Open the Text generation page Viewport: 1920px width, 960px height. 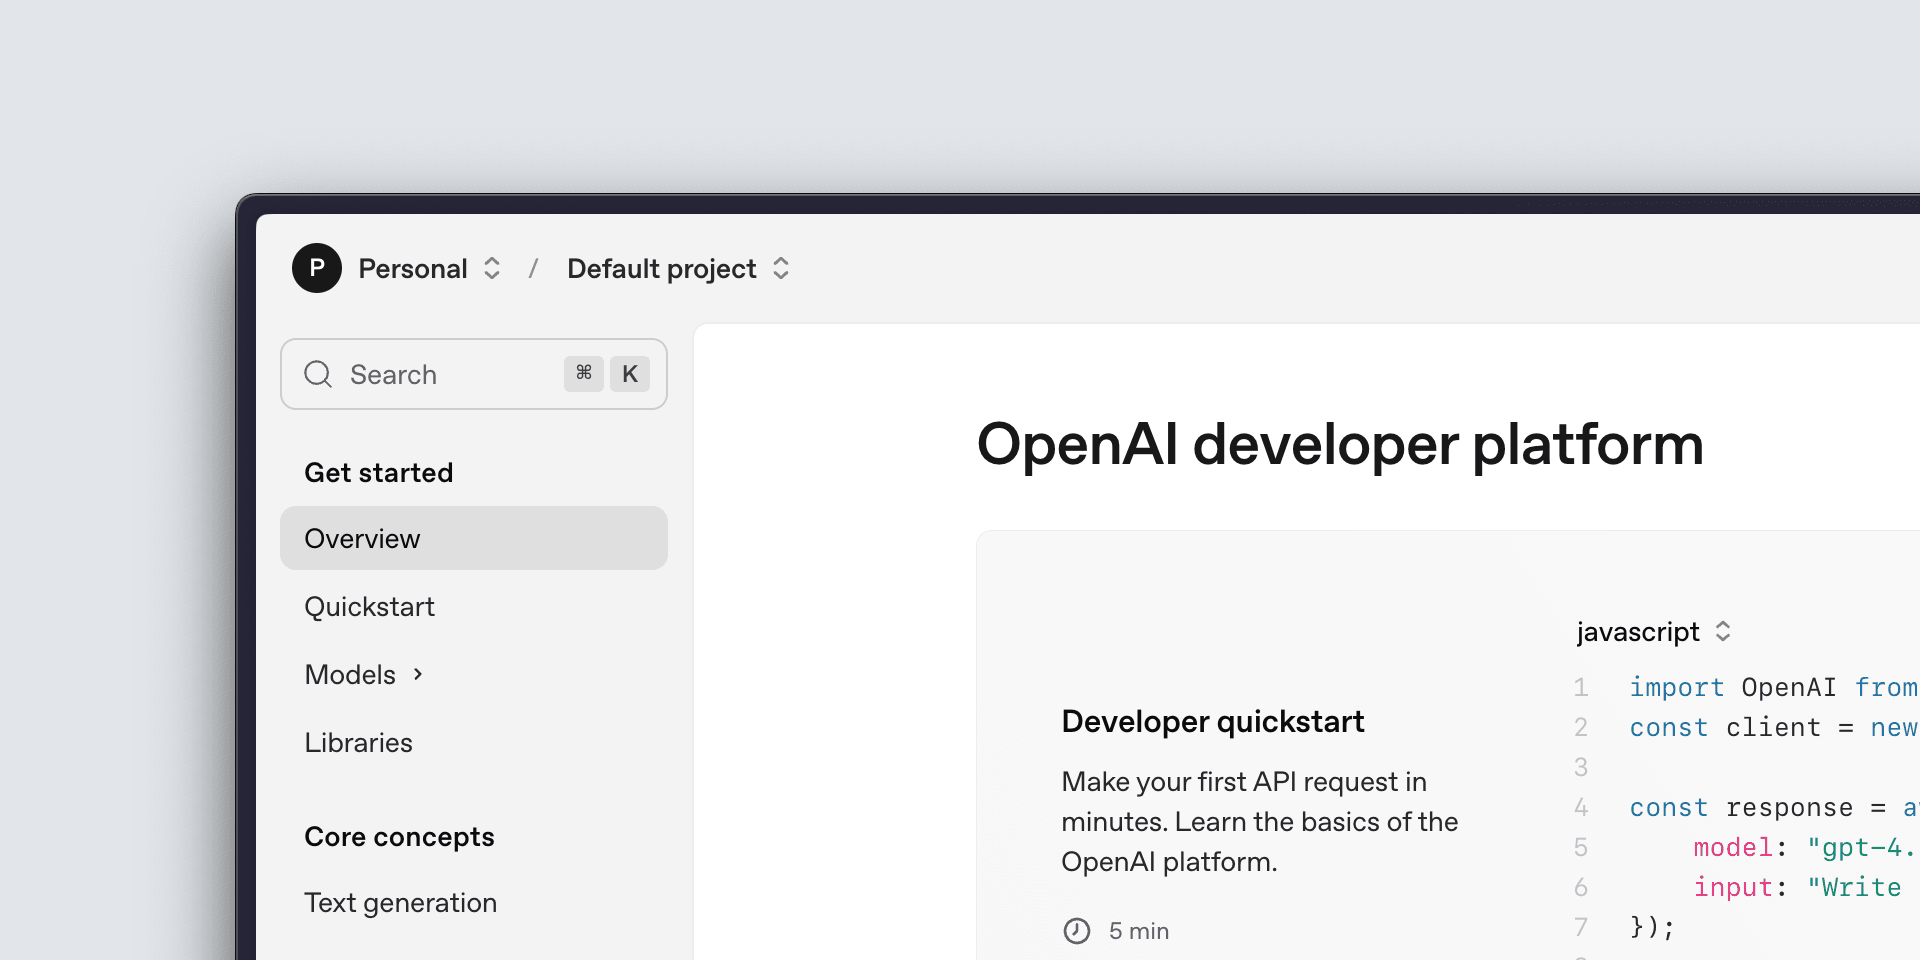400,902
